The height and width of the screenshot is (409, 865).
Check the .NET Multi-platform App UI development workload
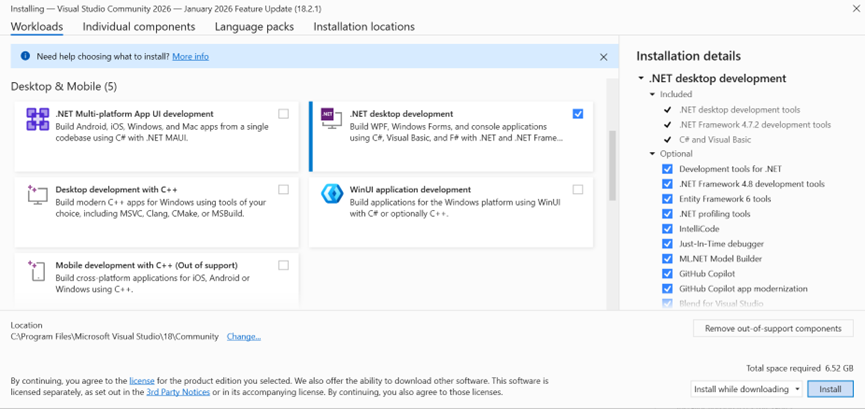(x=283, y=114)
